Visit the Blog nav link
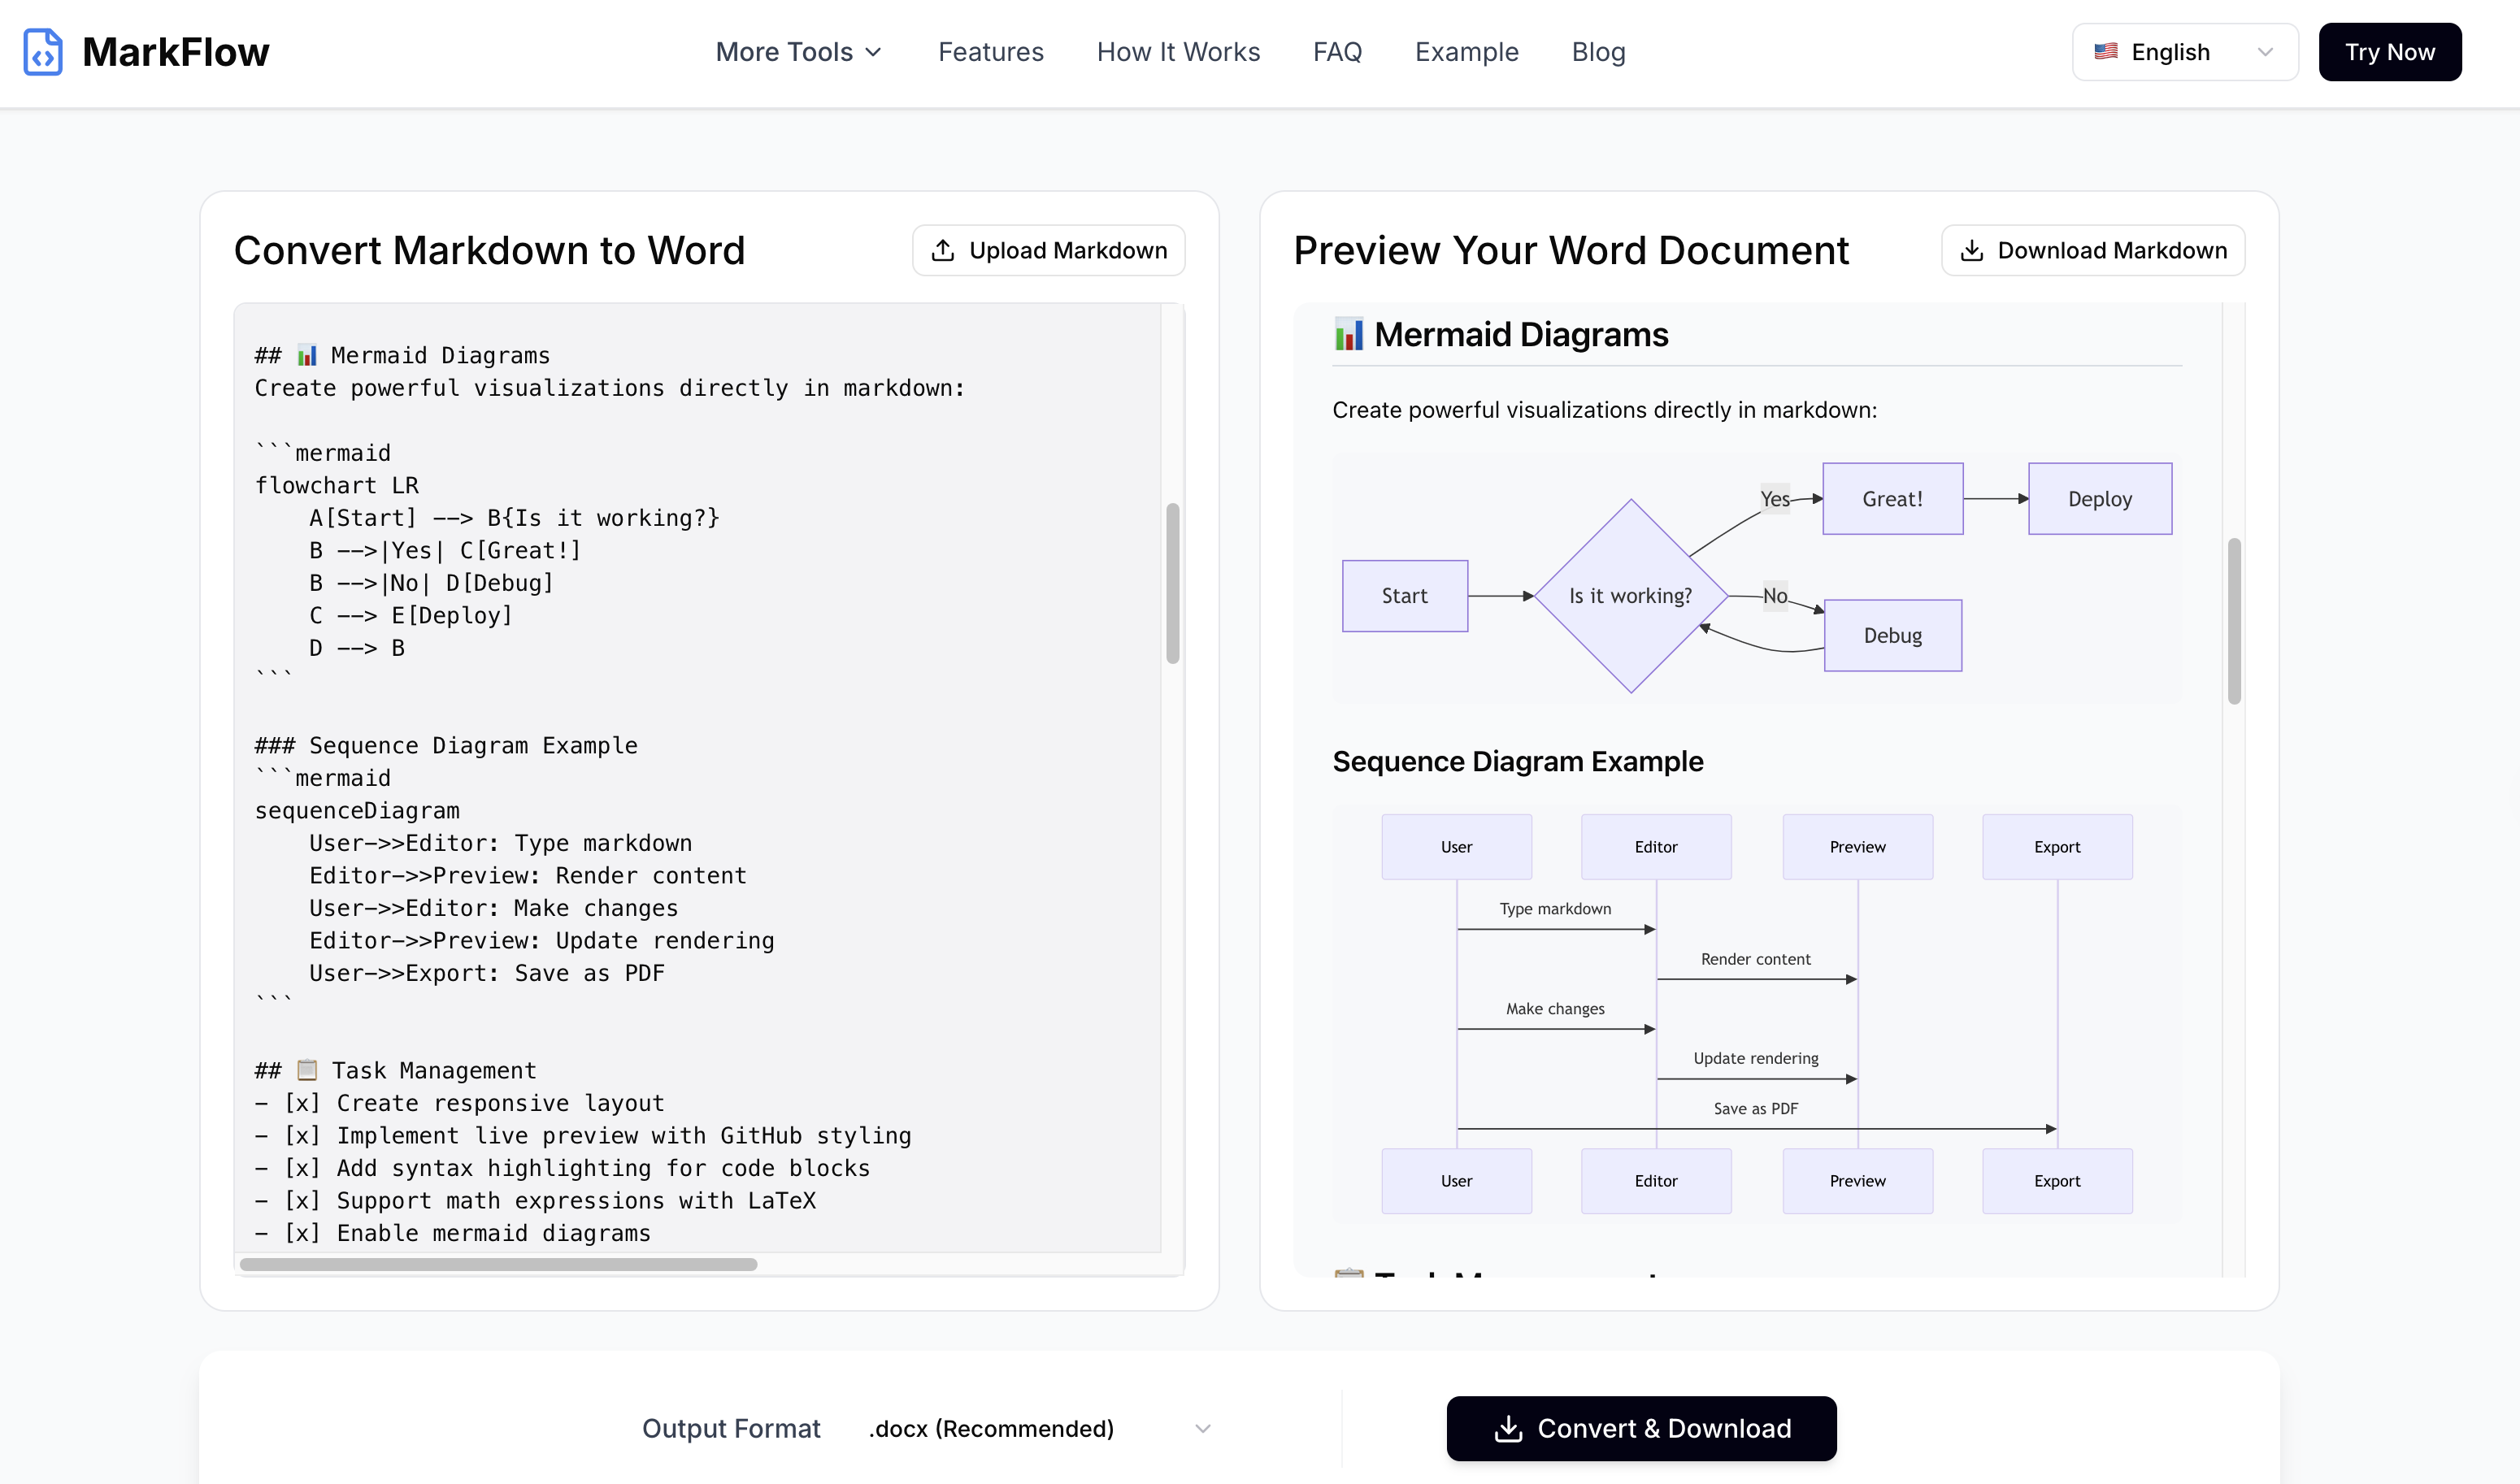This screenshot has width=2520, height=1484. point(1598,52)
